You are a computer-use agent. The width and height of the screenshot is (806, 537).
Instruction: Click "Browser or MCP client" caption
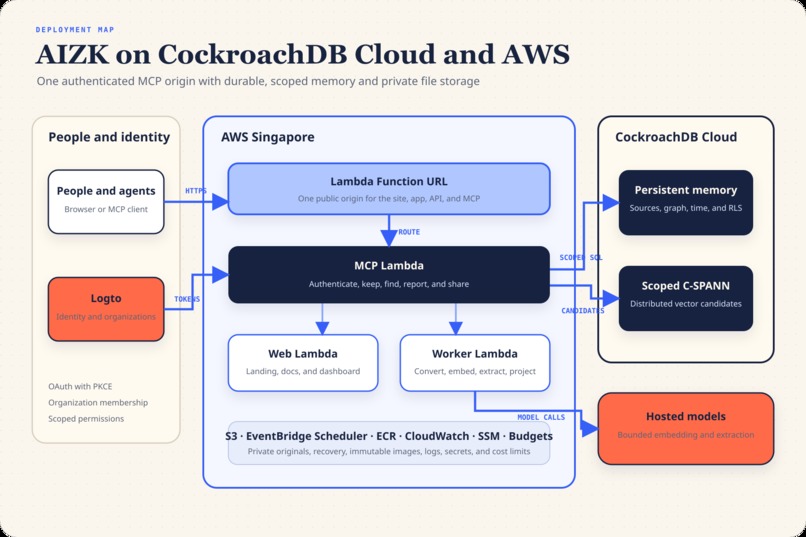click(x=106, y=209)
